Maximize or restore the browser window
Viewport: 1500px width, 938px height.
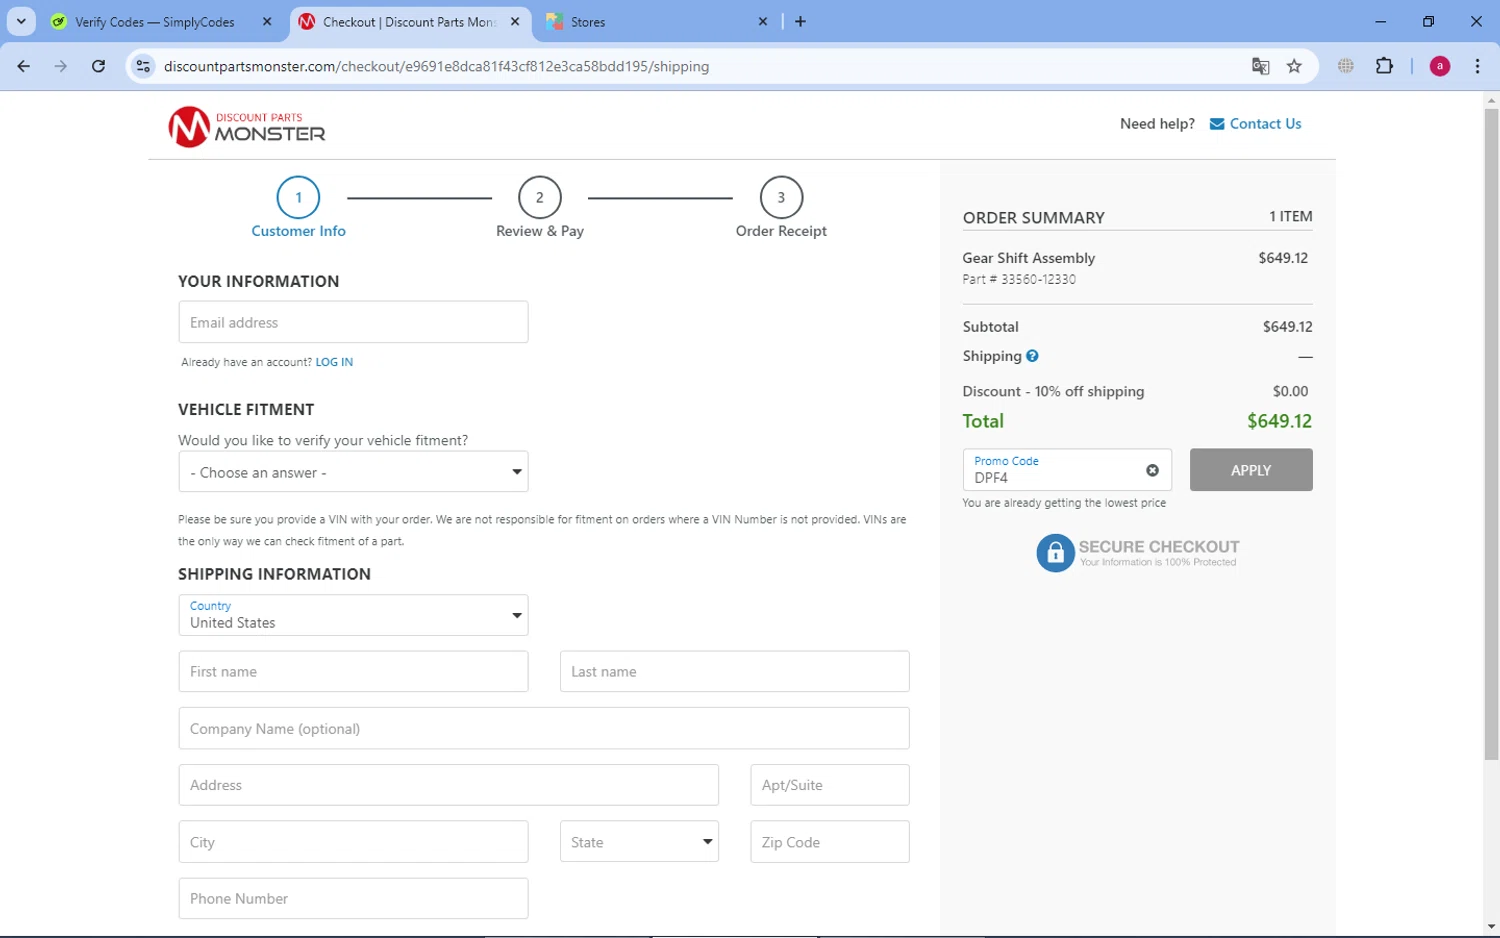[1428, 21]
